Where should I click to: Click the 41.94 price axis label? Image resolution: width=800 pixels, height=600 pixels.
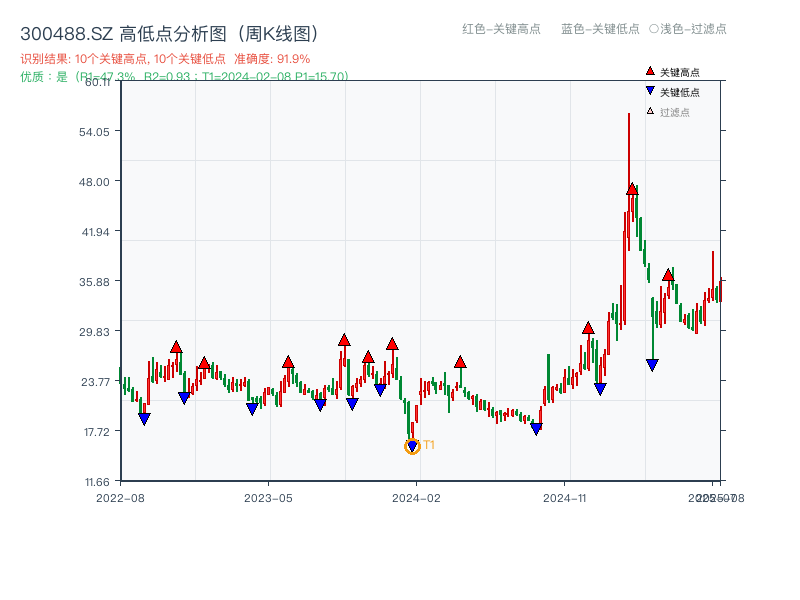(95, 232)
